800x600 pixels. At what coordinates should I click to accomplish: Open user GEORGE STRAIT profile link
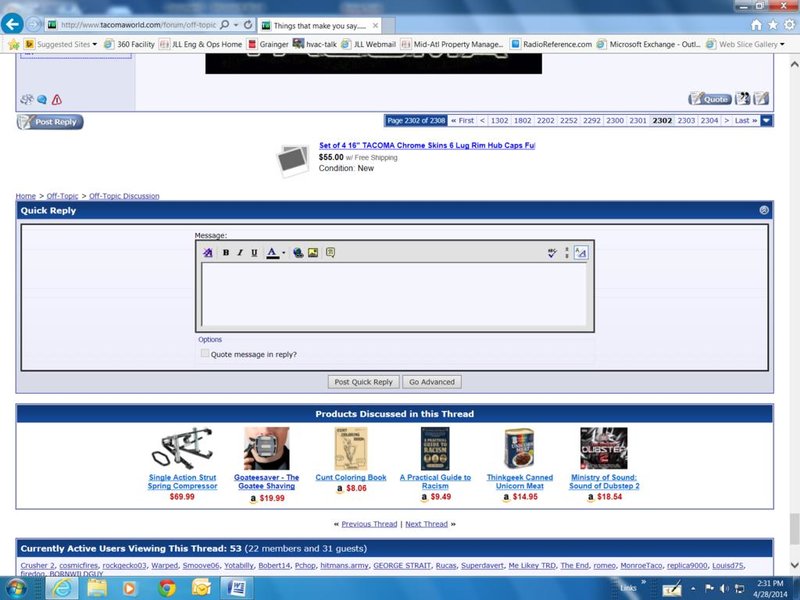click(402, 565)
